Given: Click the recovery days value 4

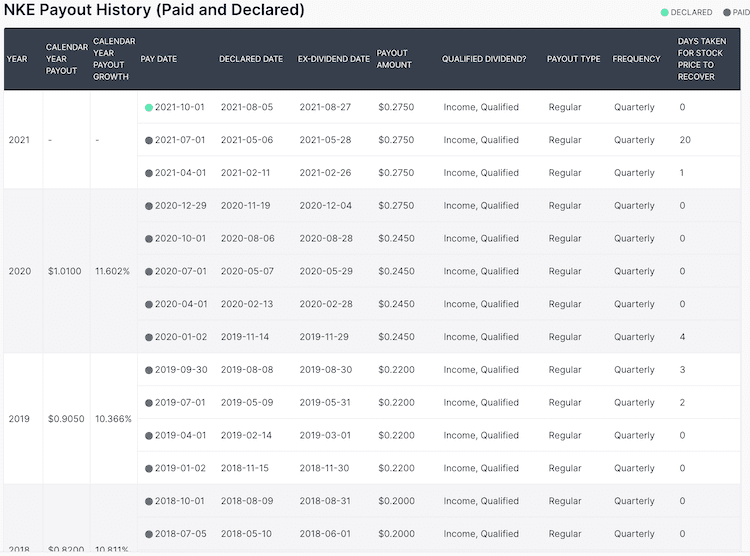Looking at the screenshot, I should [x=683, y=337].
